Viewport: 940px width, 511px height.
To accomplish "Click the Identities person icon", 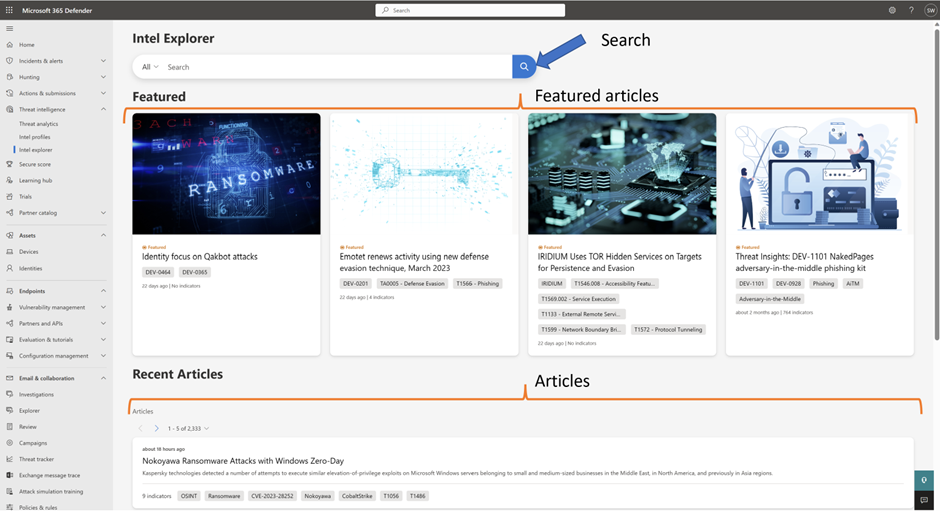I will click(10, 269).
